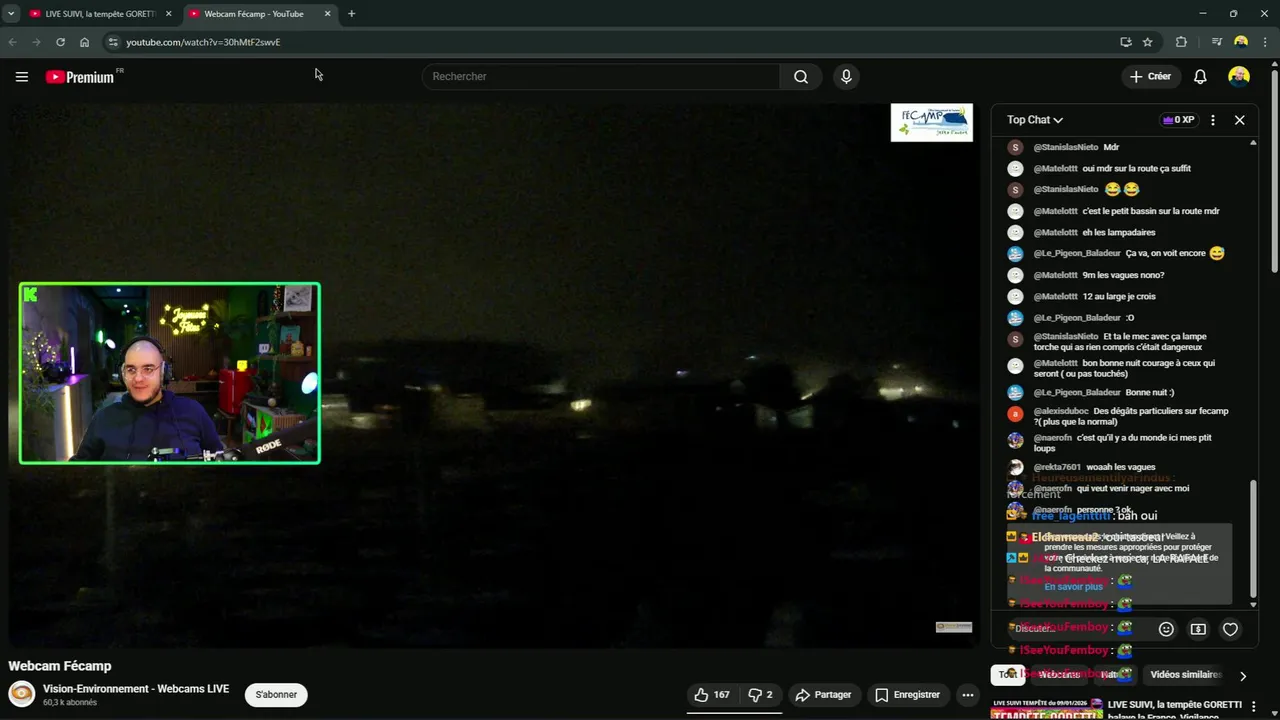Click the Enregistrer save button

(x=908, y=695)
